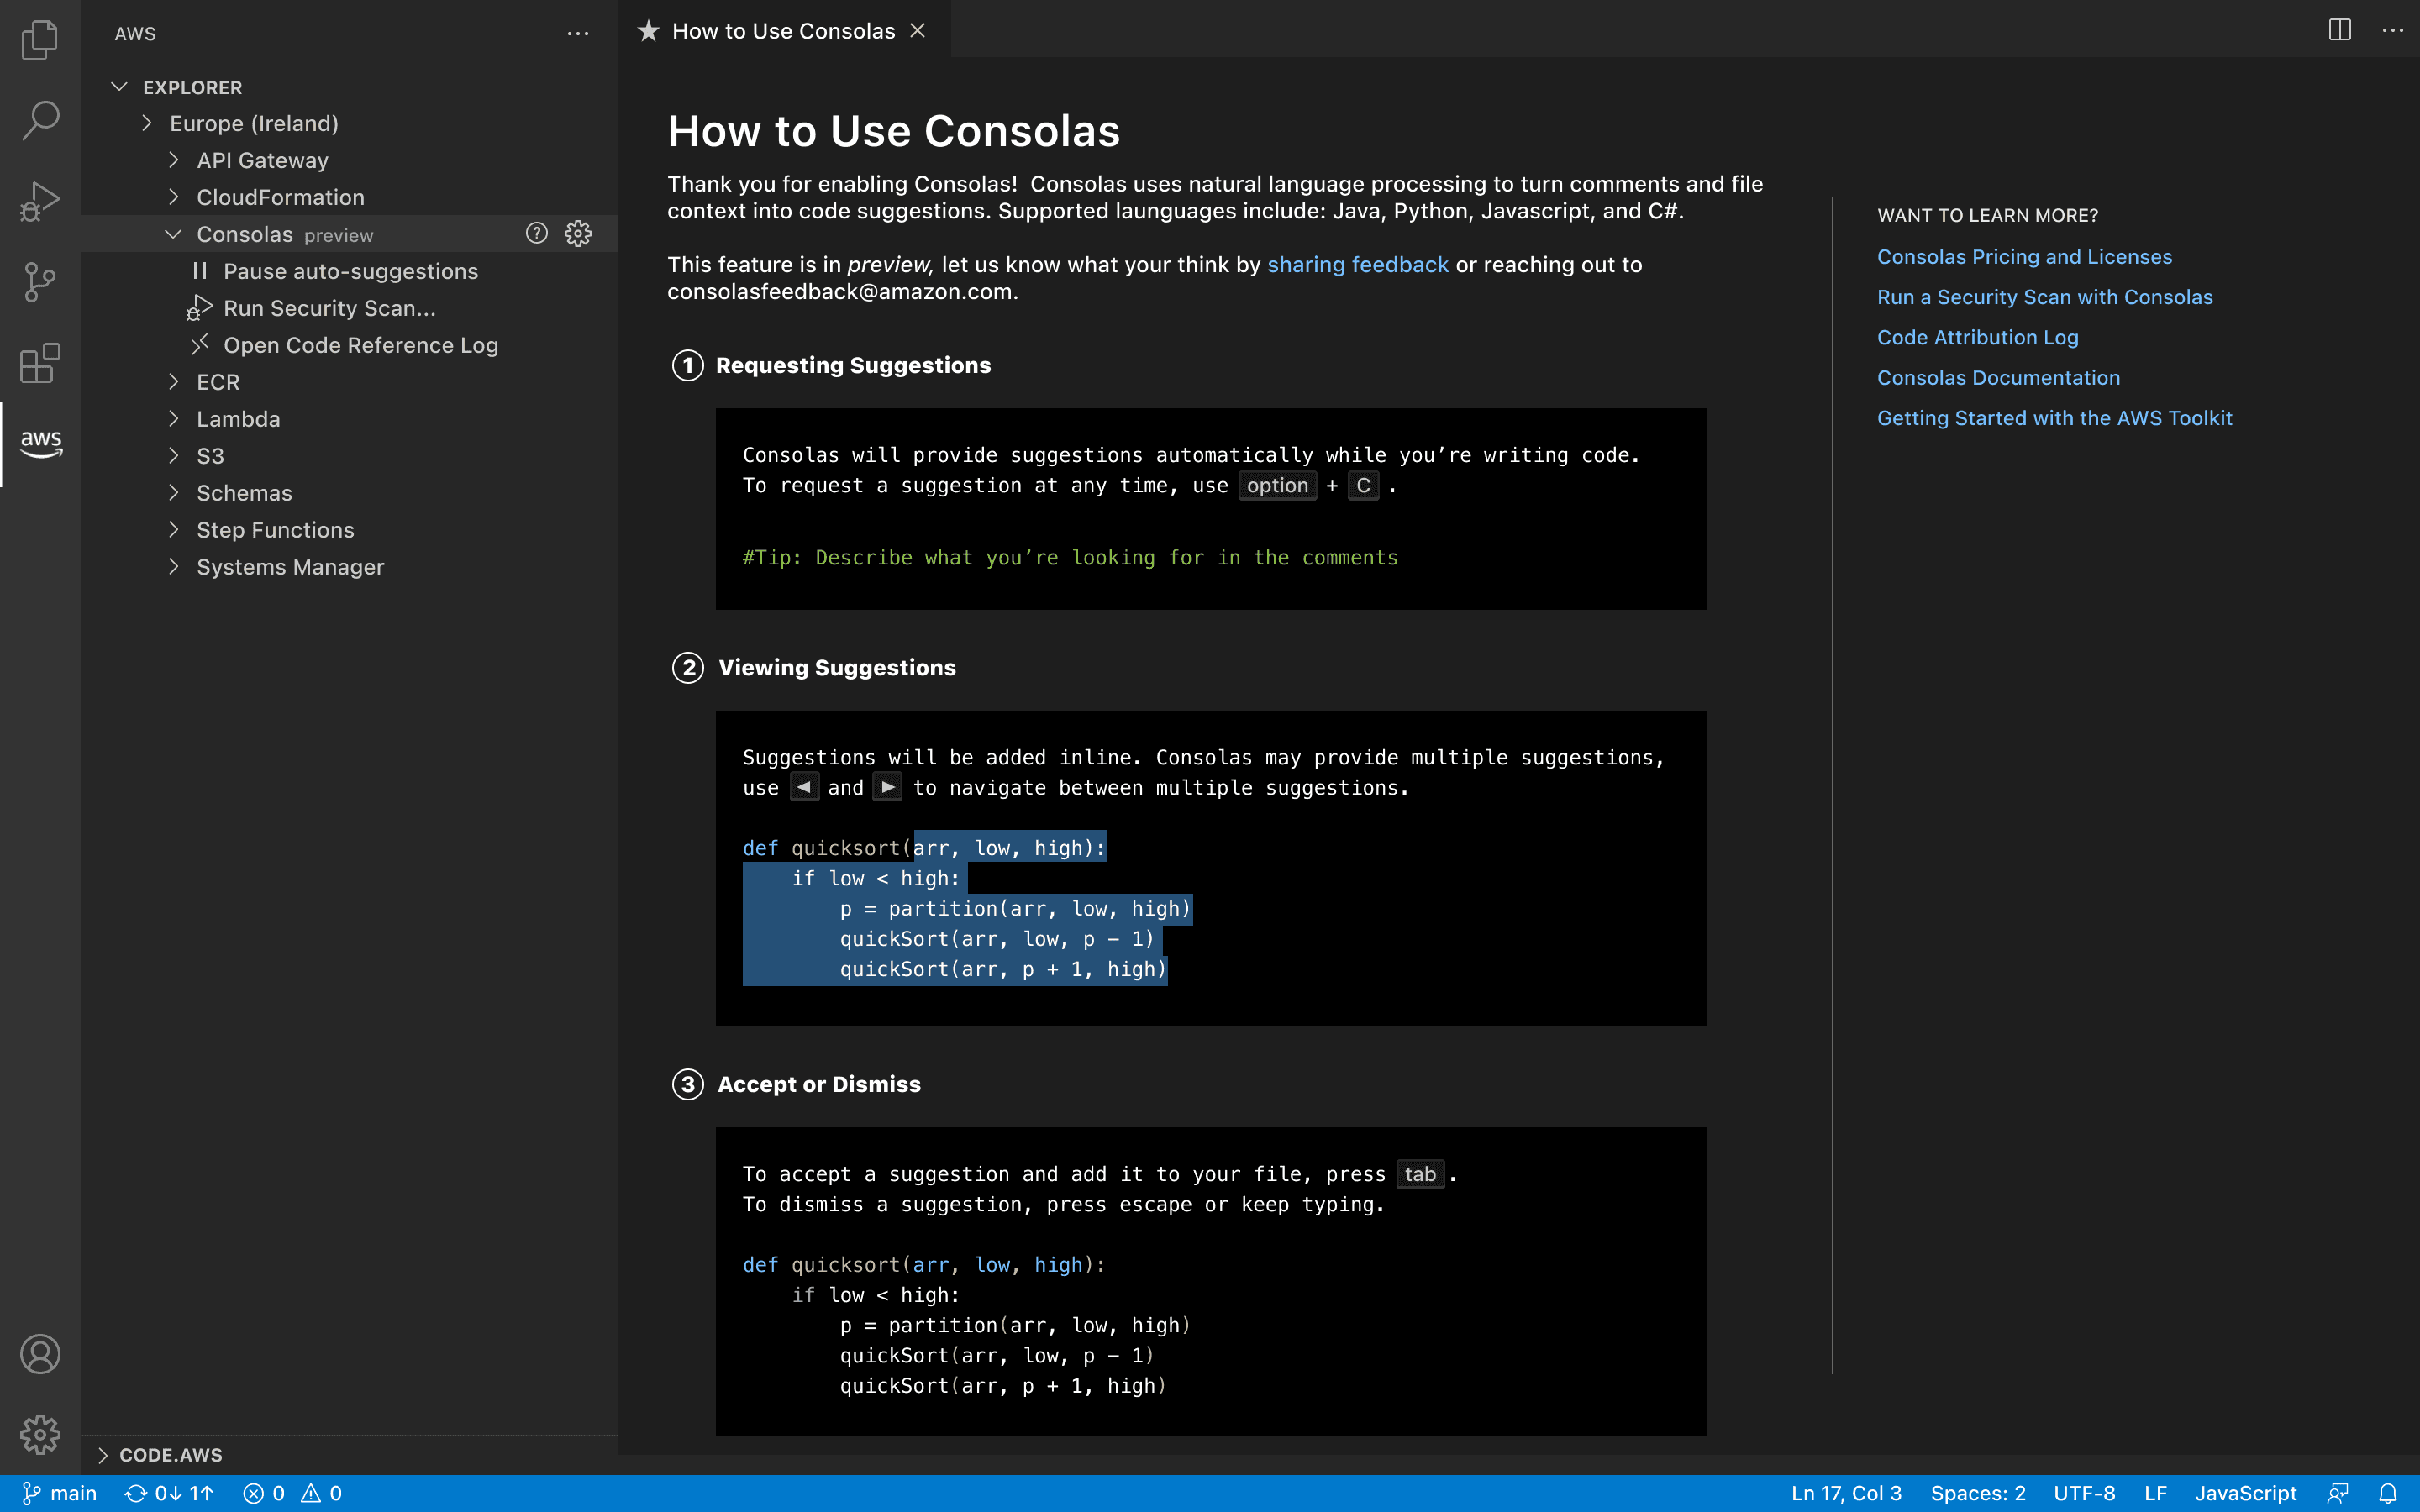This screenshot has width=2420, height=1512.
Task: Click the Run Security Scan icon
Action: [200, 308]
